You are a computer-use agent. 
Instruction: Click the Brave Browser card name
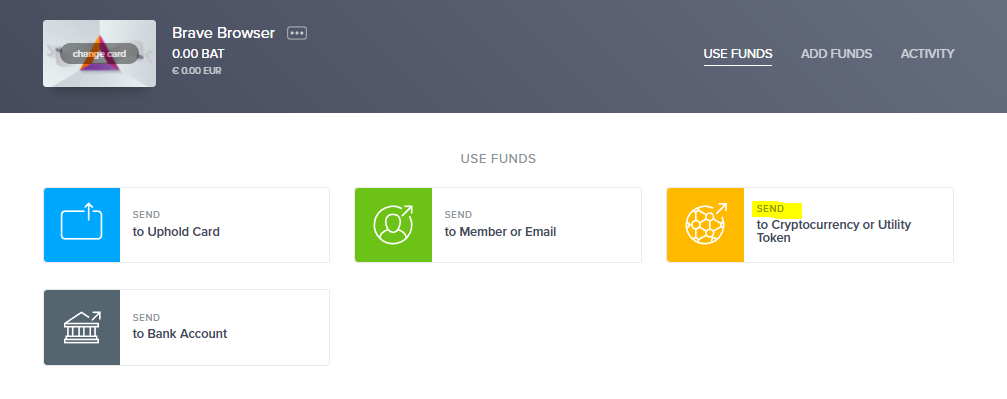[223, 33]
